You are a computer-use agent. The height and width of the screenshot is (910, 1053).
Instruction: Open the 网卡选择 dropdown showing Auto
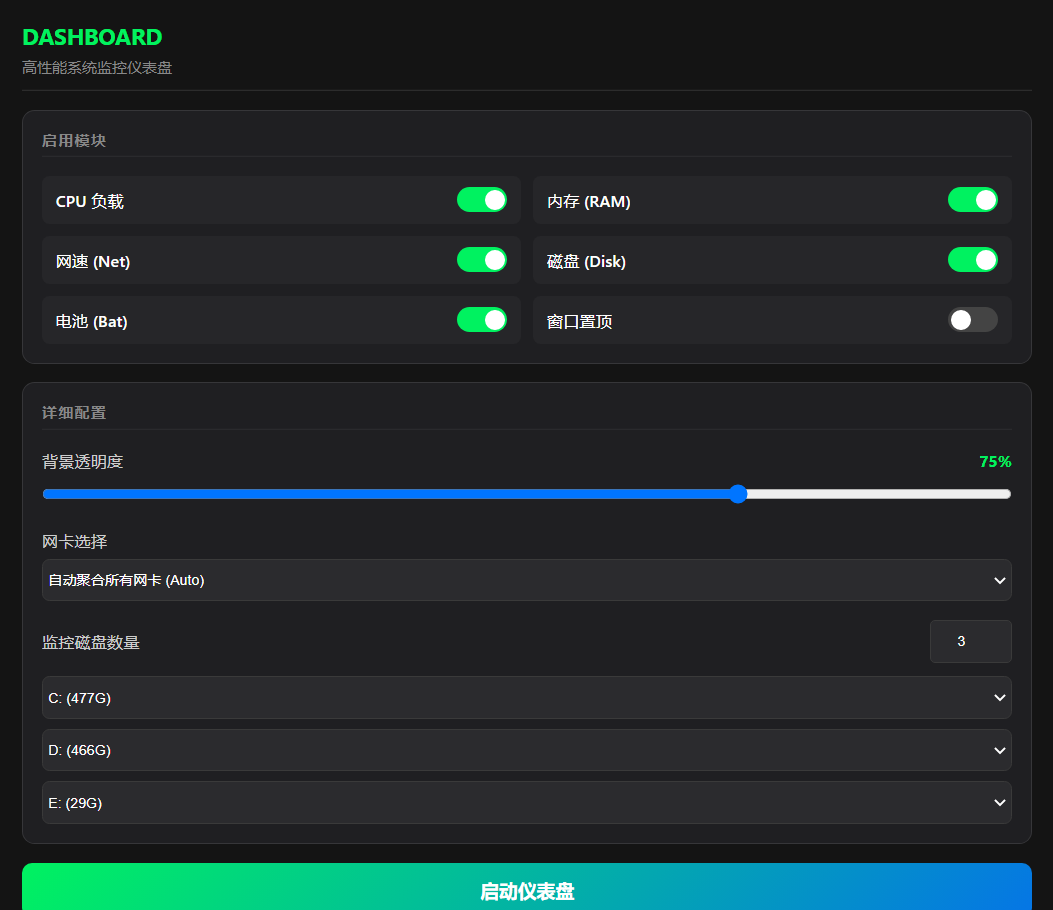[x=526, y=580]
